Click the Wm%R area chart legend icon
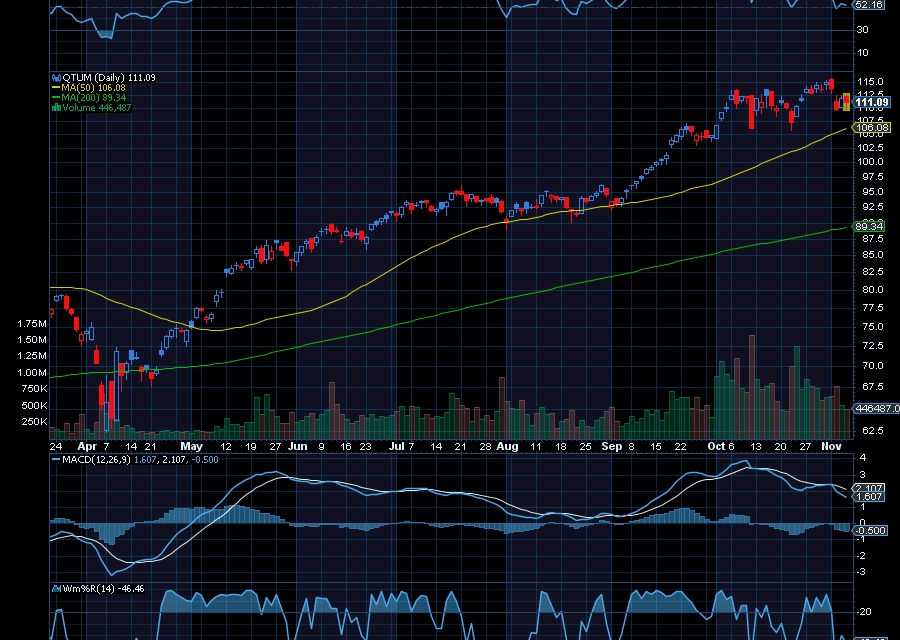This screenshot has width=900, height=640. tap(56, 589)
